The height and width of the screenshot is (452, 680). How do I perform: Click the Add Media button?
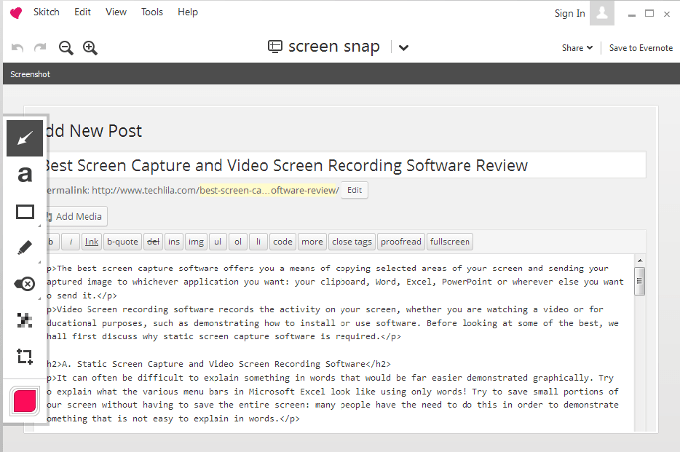click(76, 216)
